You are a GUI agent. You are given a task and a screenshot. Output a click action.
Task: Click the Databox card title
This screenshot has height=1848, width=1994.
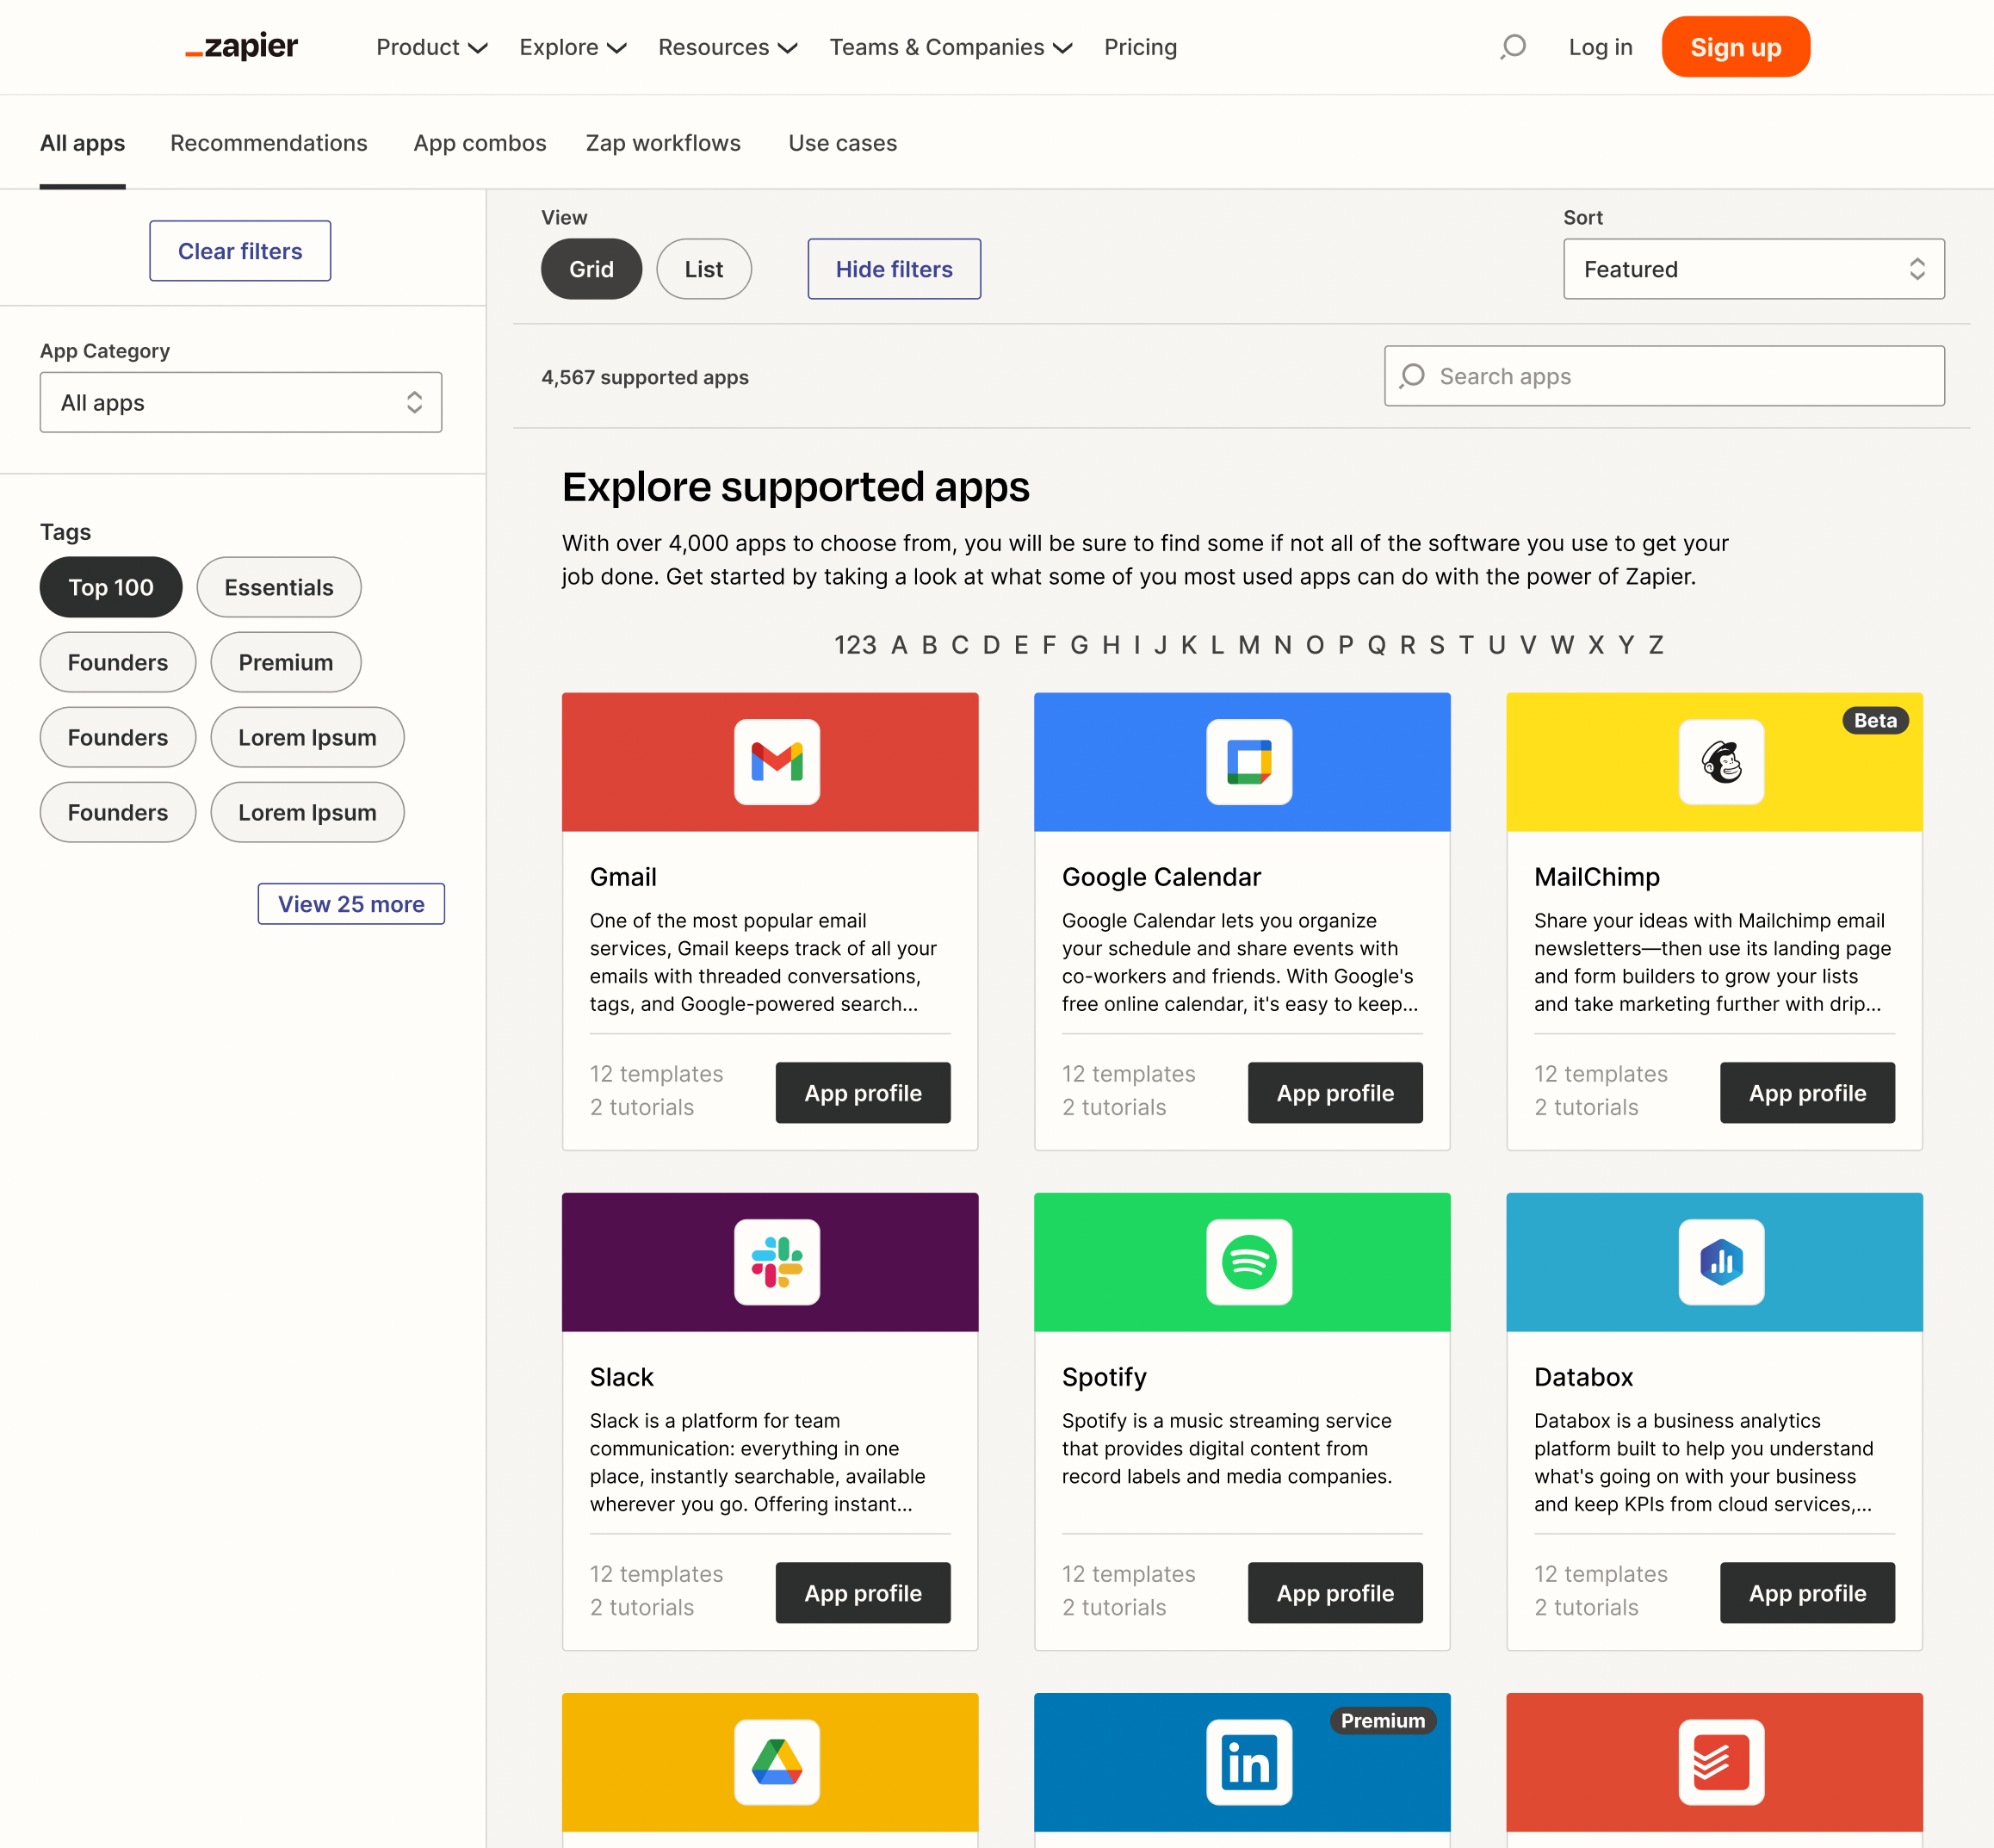point(1583,1377)
